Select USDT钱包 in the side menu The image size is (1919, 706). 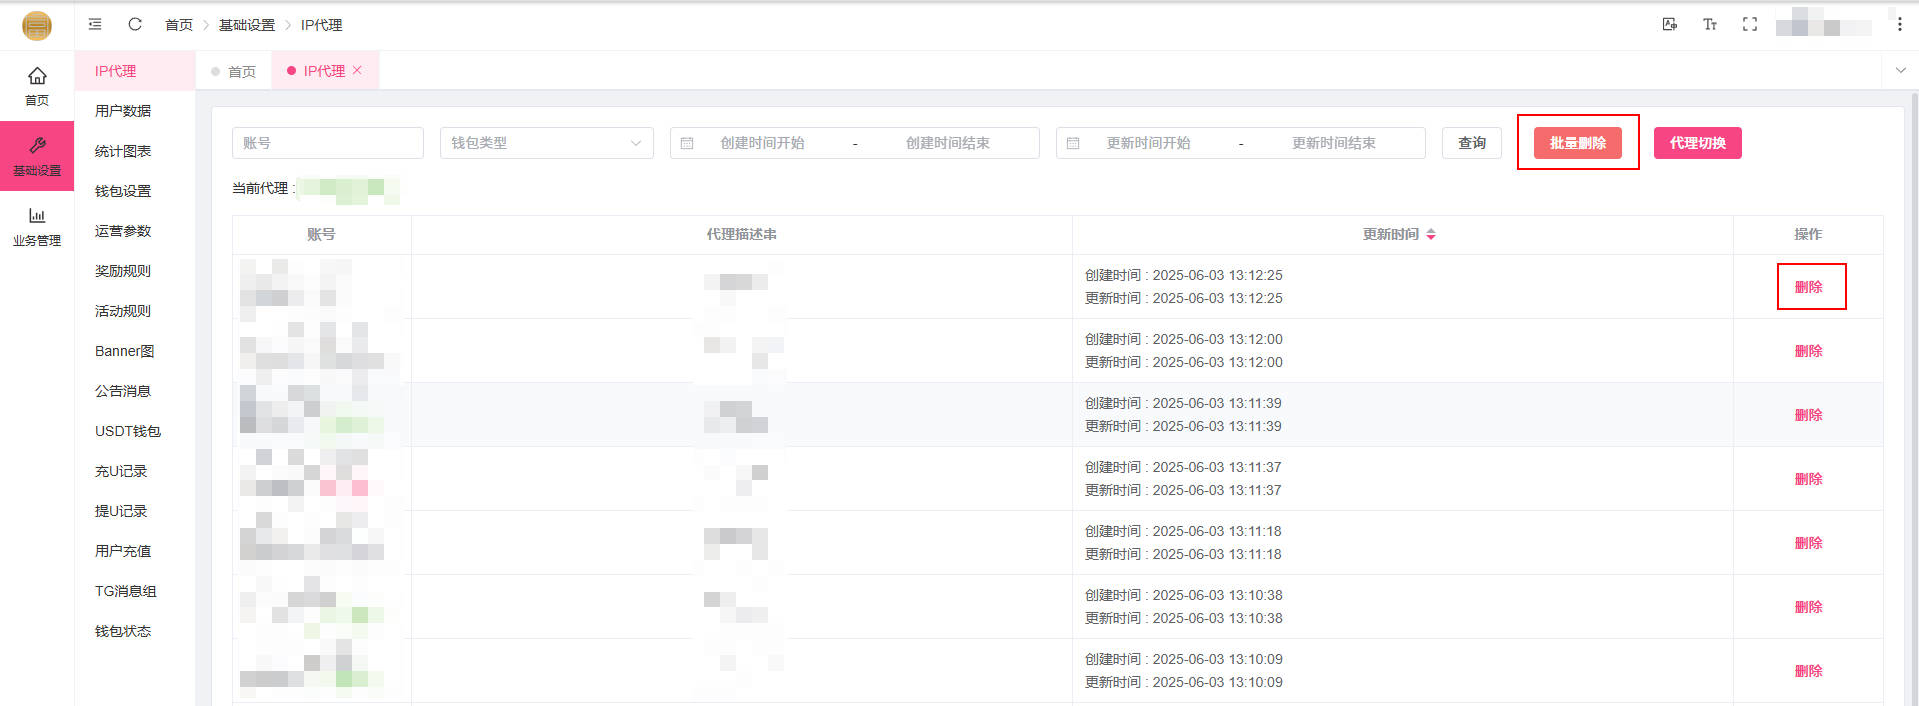click(x=127, y=431)
